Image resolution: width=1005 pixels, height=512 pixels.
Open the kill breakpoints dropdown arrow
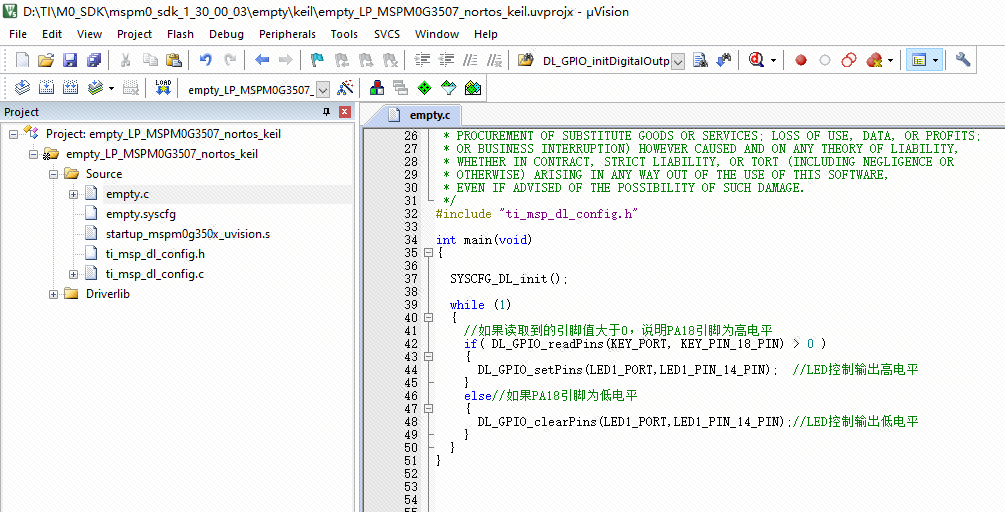[890, 60]
